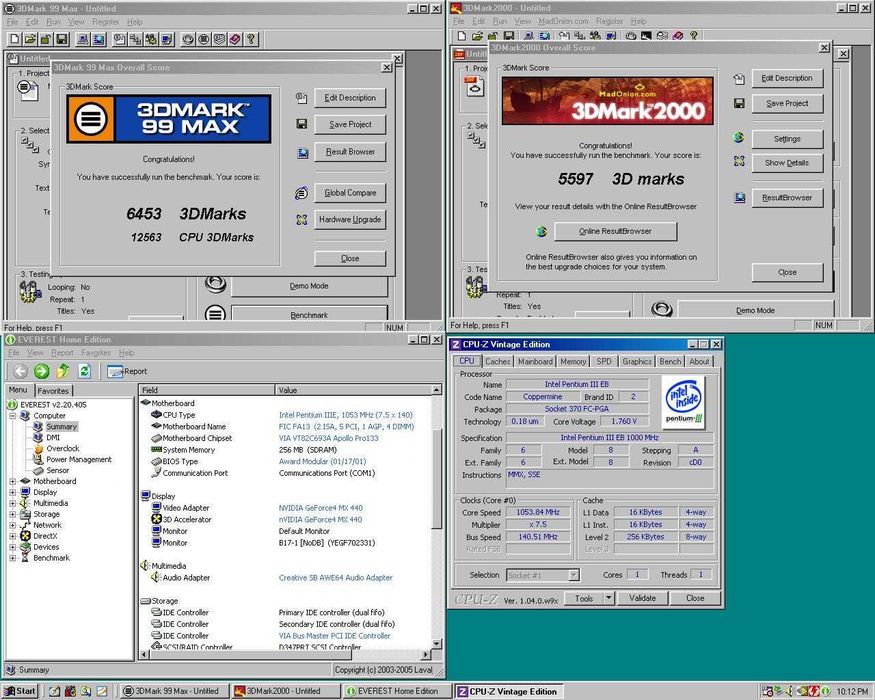This screenshot has width=875, height=700.
Task: Click the NVIDIA GeForce4 MX 440 Video Adapter link
Action: (x=321, y=508)
